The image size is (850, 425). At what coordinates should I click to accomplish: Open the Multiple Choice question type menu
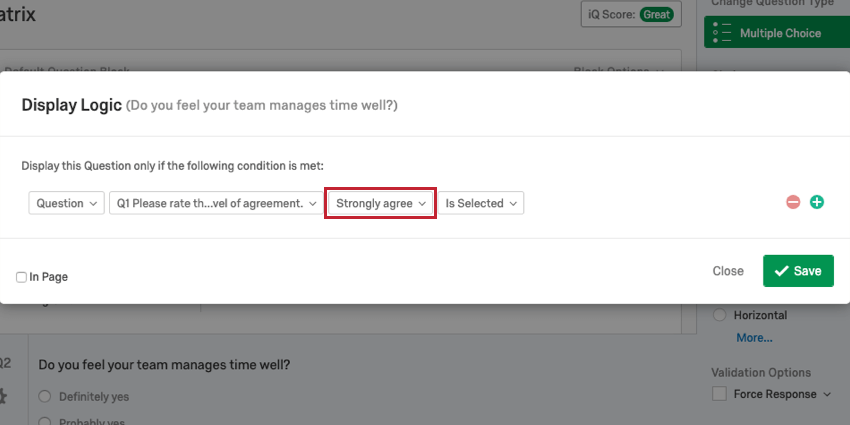[x=777, y=33]
